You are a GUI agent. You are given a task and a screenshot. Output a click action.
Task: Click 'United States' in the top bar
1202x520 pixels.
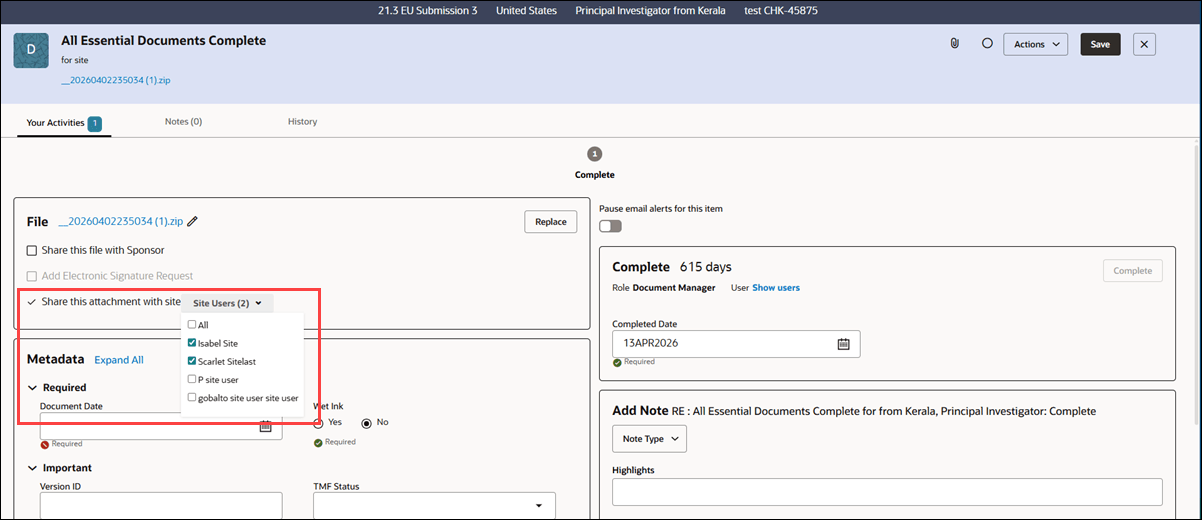tap(526, 10)
